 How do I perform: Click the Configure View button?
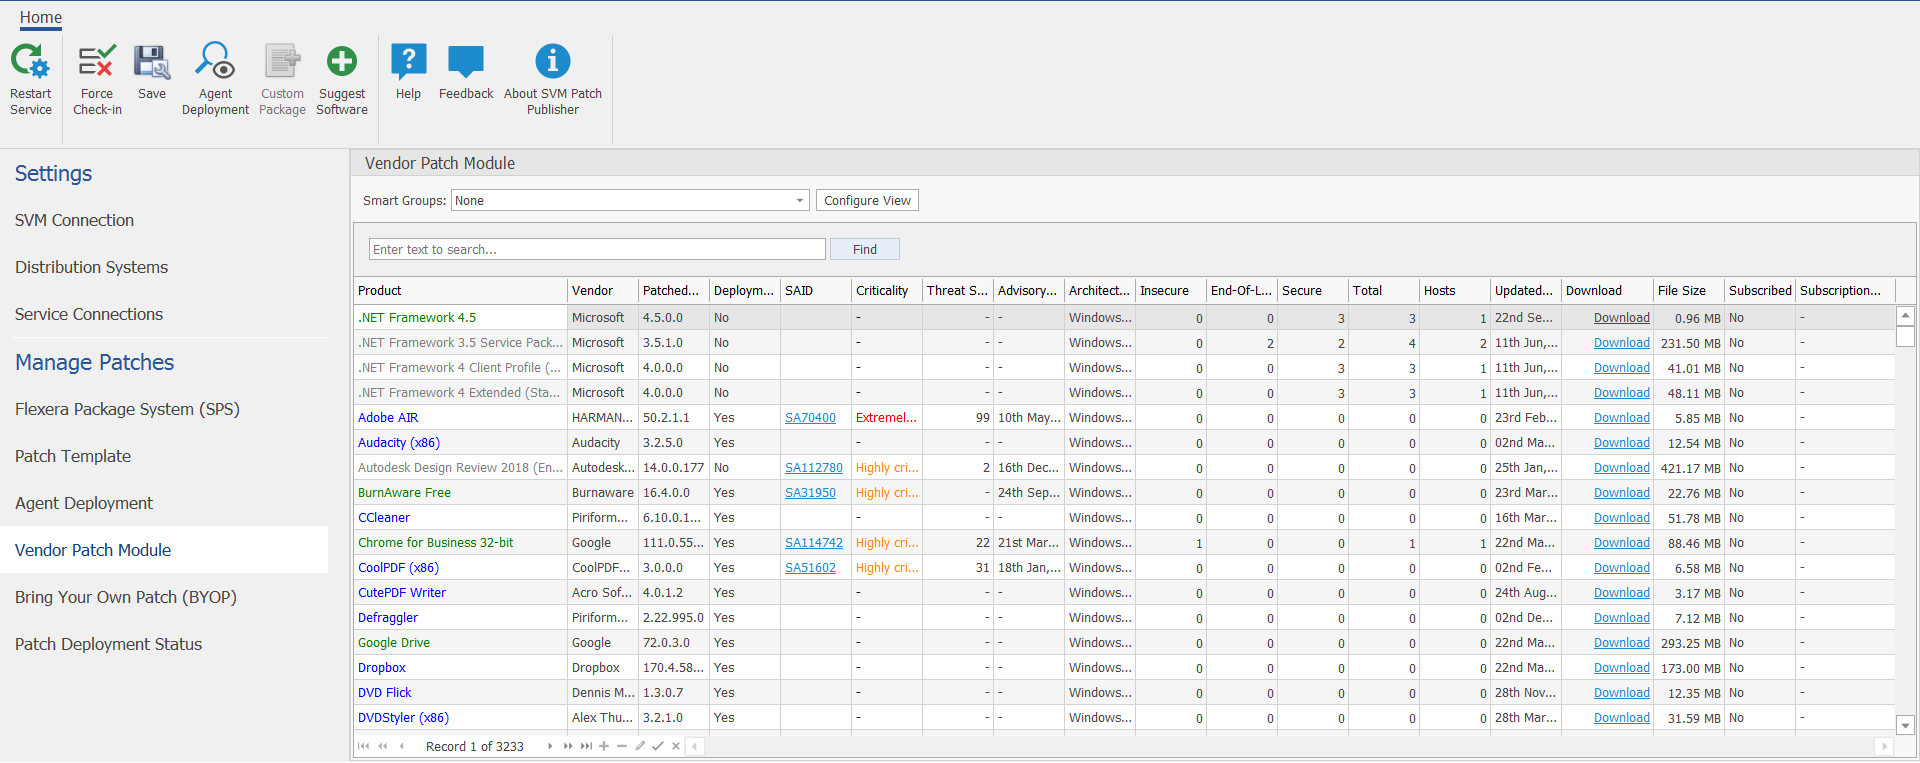[867, 201]
